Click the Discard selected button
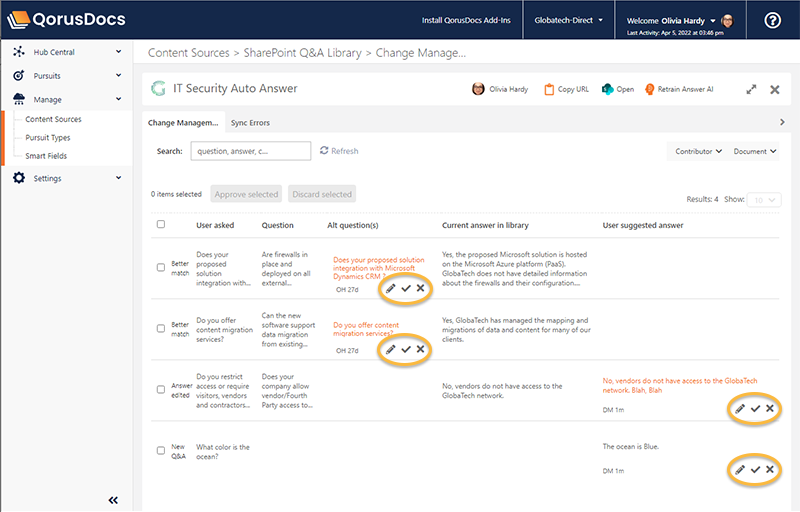 pyautogui.click(x=322, y=194)
